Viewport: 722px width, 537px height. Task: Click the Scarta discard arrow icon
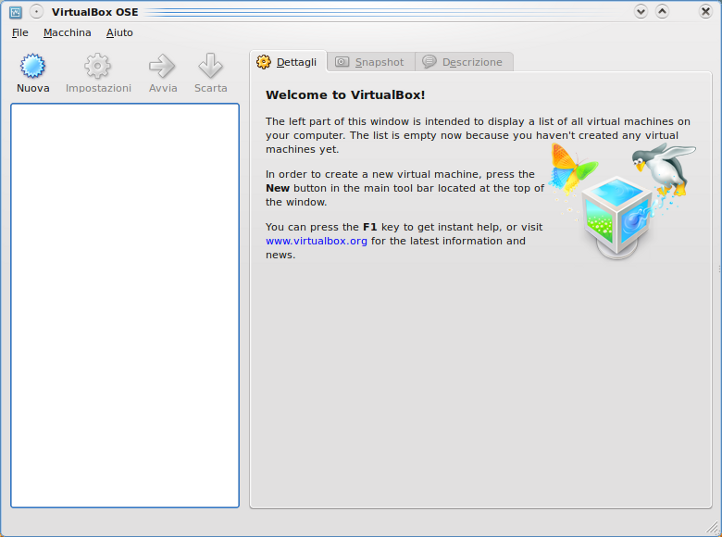point(210,66)
